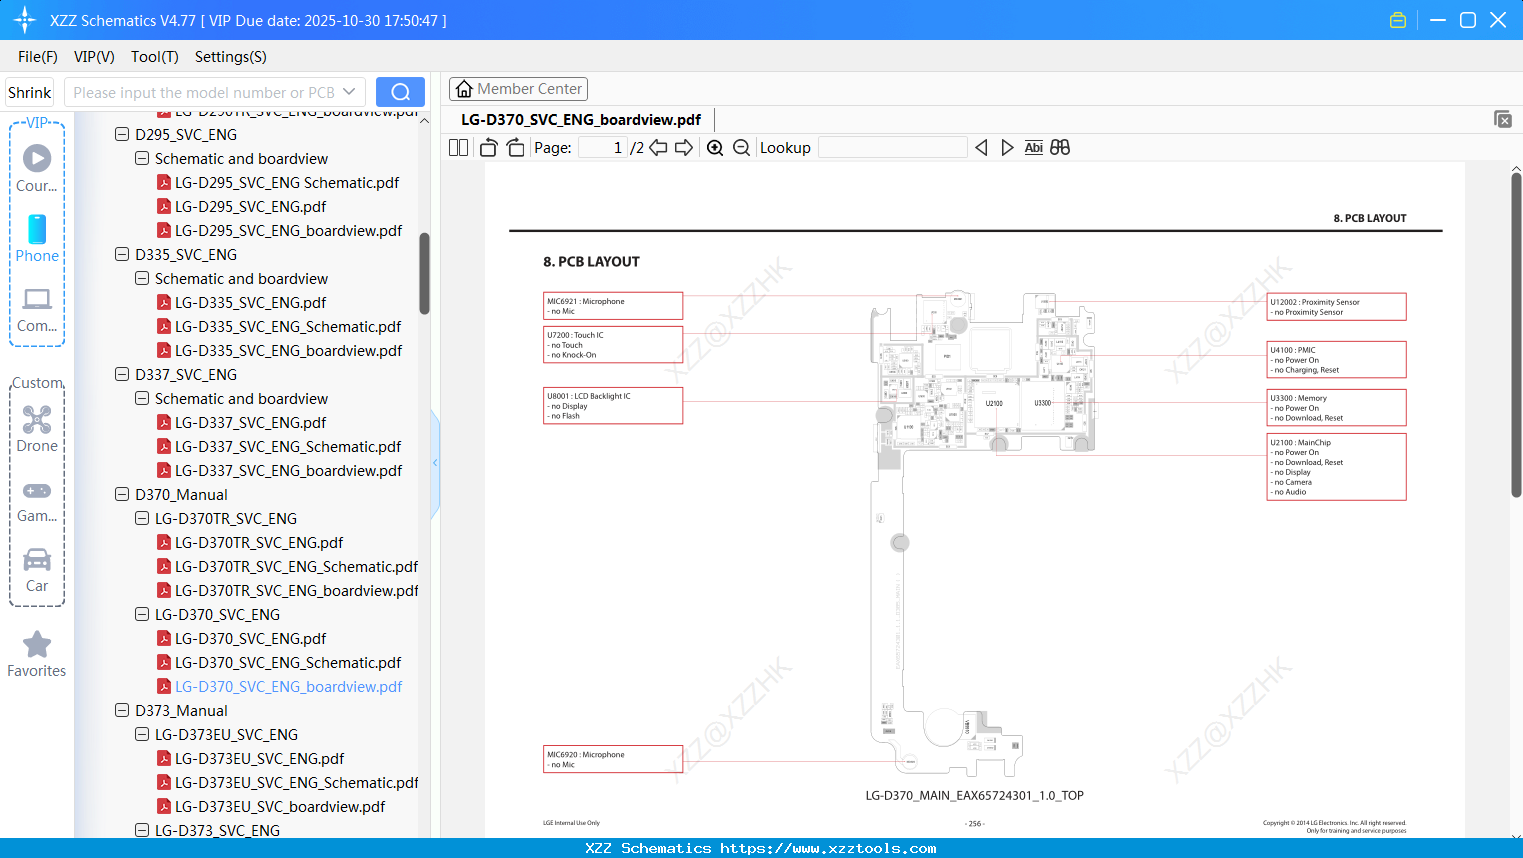1523x858 pixels.
Task: Toggle two-page view mode
Action: tap(458, 146)
